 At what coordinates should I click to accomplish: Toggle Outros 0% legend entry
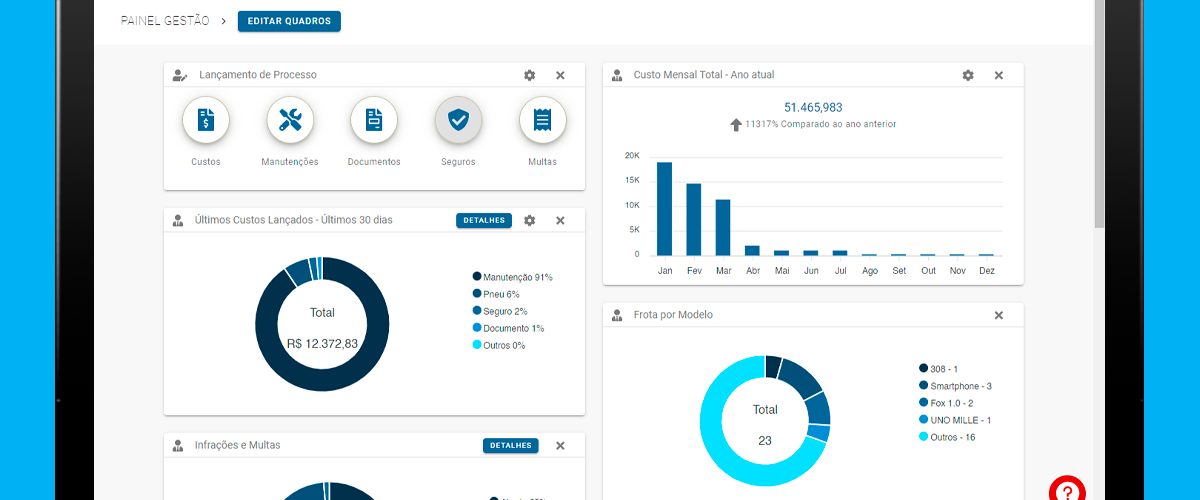tap(498, 345)
